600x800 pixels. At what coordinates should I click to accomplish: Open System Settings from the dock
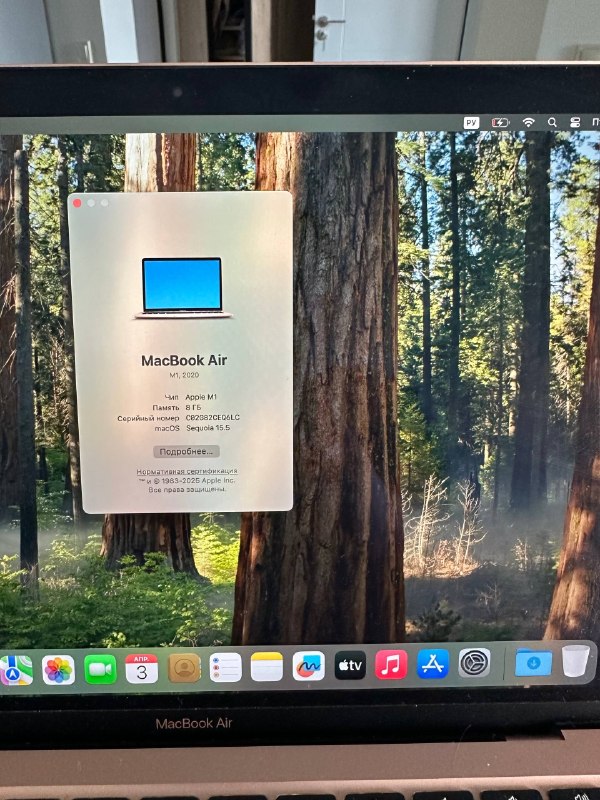474,663
